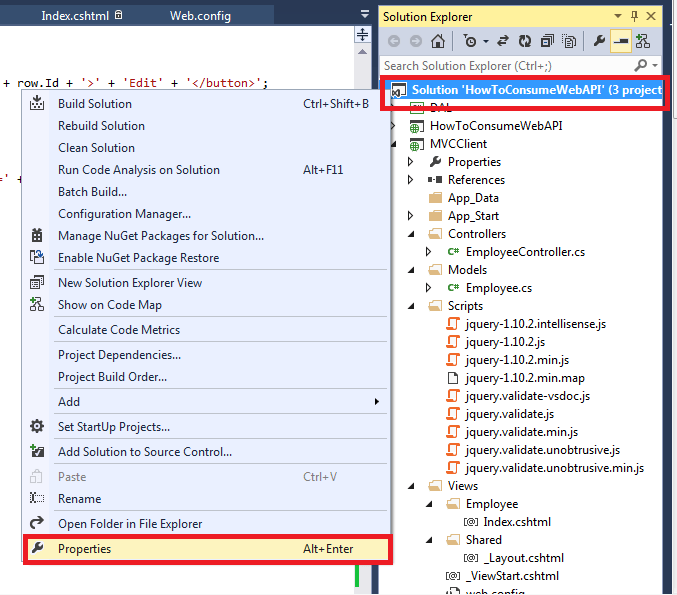Pin the Solution Explorer panel
677x595 pixels.
pos(634,16)
